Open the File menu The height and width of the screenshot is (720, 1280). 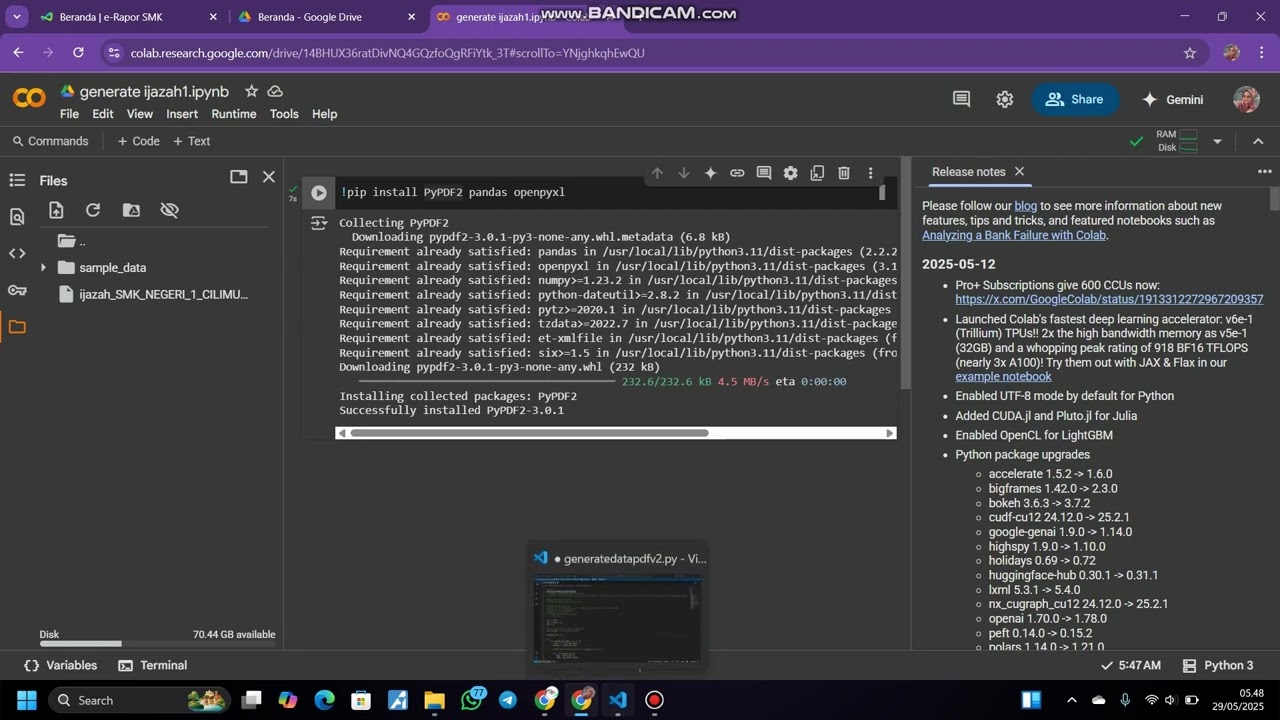pos(69,114)
